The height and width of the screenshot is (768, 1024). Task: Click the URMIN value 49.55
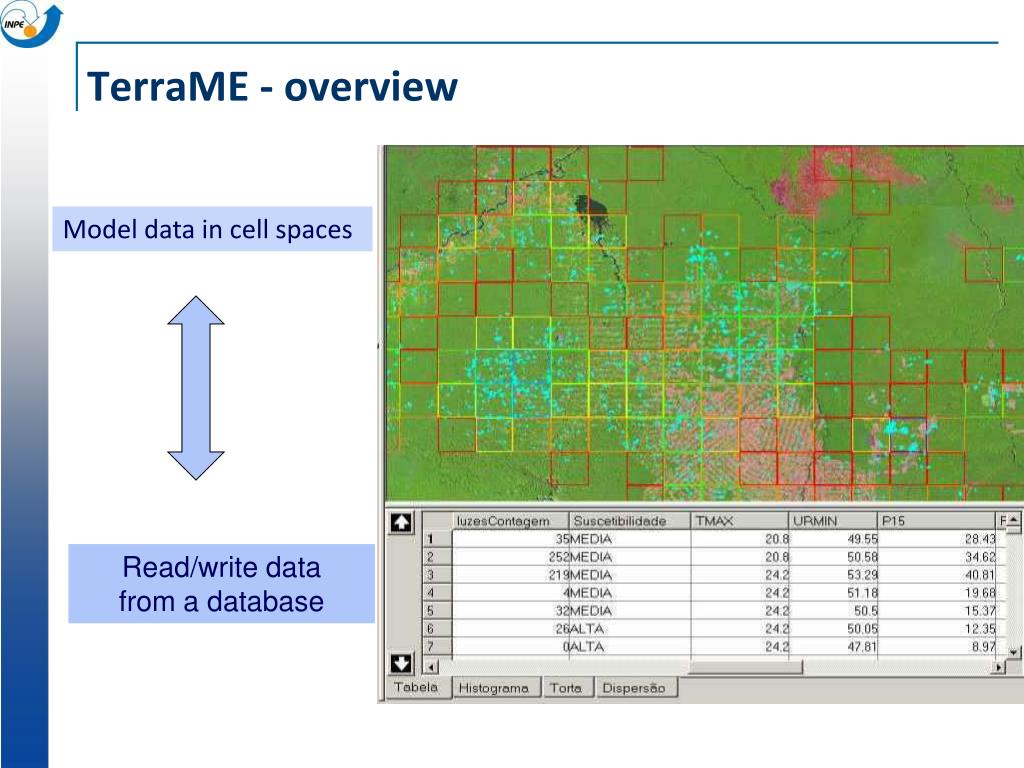point(862,539)
